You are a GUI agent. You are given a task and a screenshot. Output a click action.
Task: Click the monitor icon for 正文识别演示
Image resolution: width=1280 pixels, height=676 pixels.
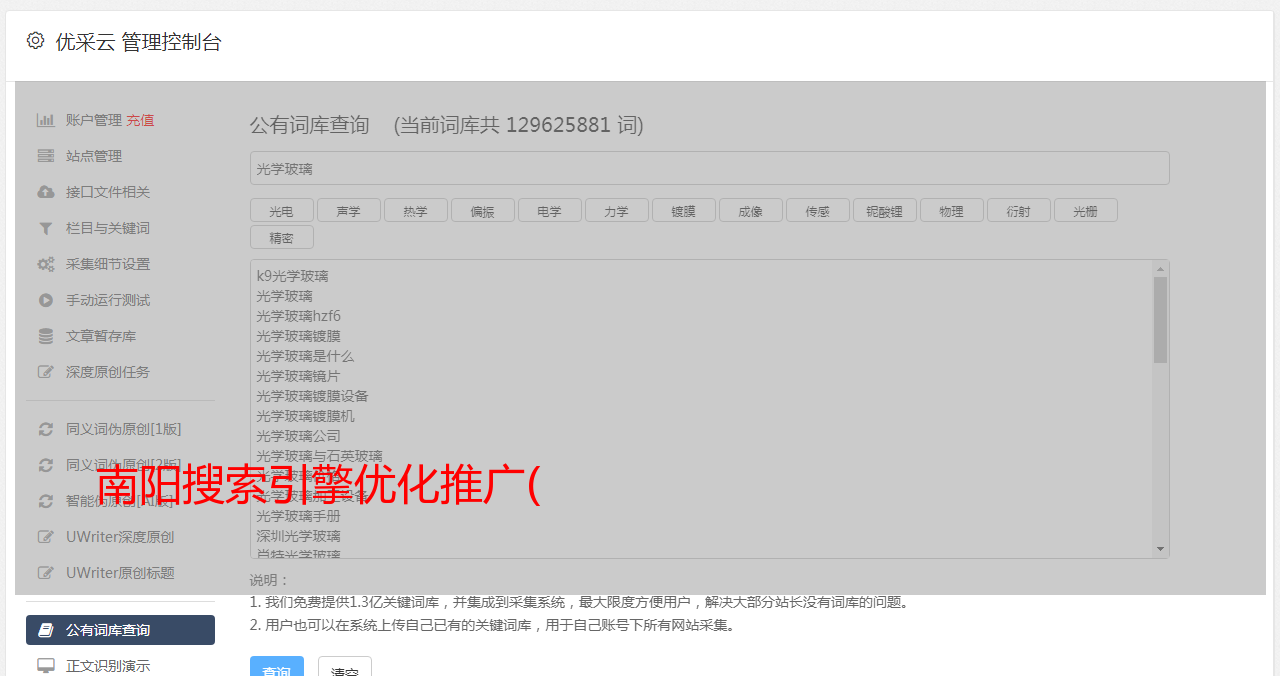[46, 665]
